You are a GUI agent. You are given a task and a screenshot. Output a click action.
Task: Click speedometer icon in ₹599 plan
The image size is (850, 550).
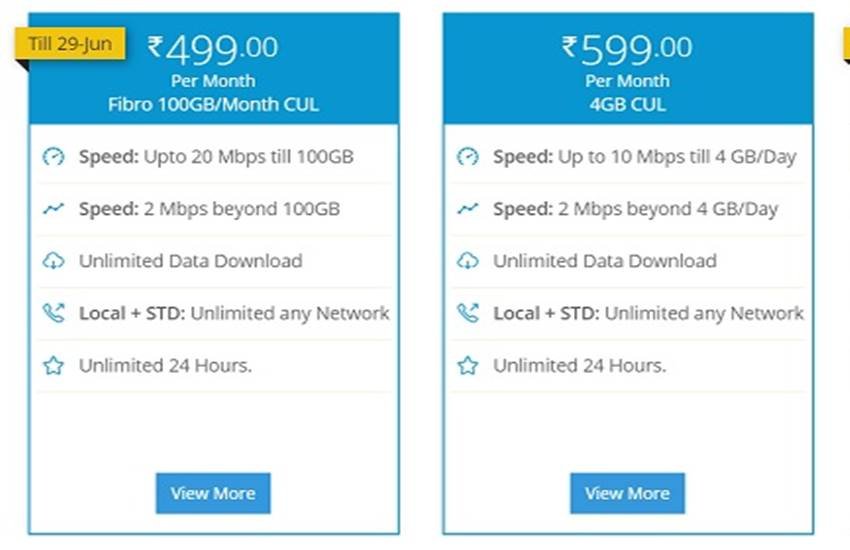click(x=467, y=157)
